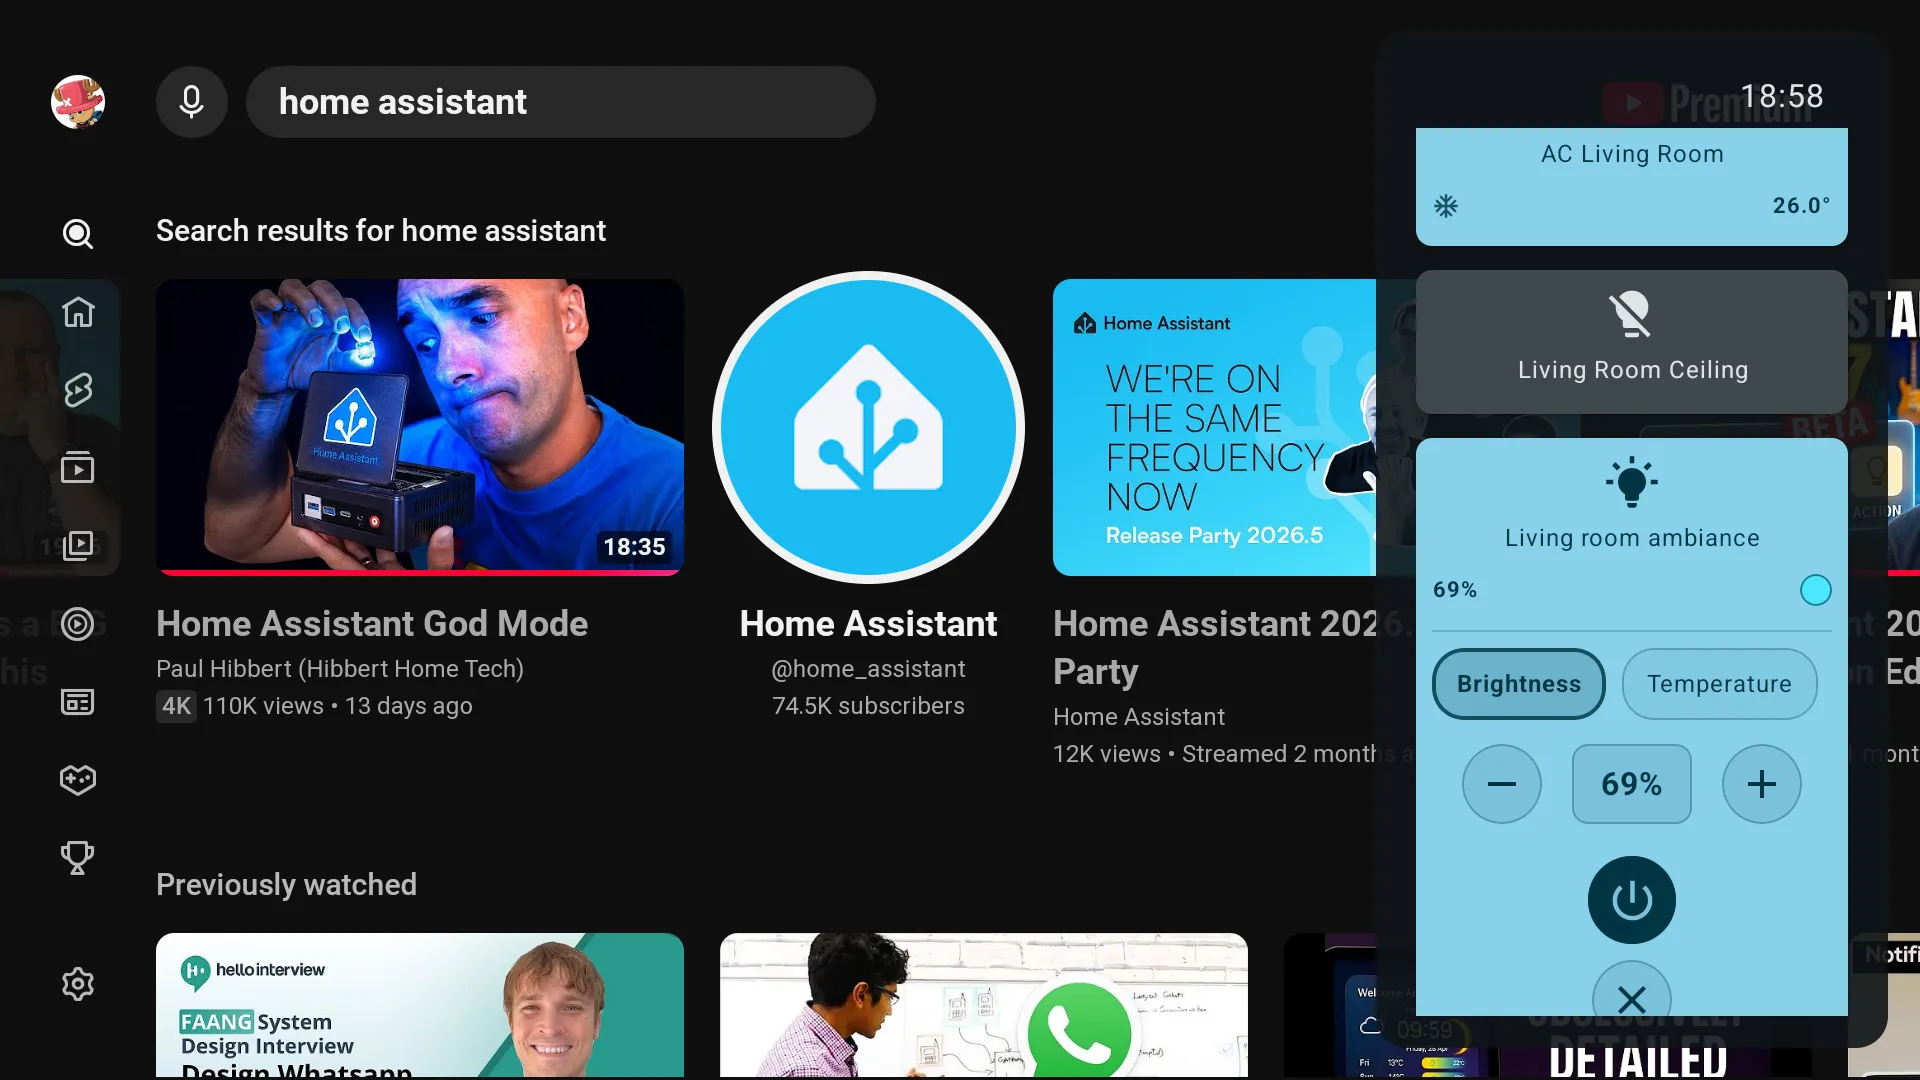This screenshot has height=1080, width=1920.
Task: Open Library in the sidebar
Action: click(78, 546)
